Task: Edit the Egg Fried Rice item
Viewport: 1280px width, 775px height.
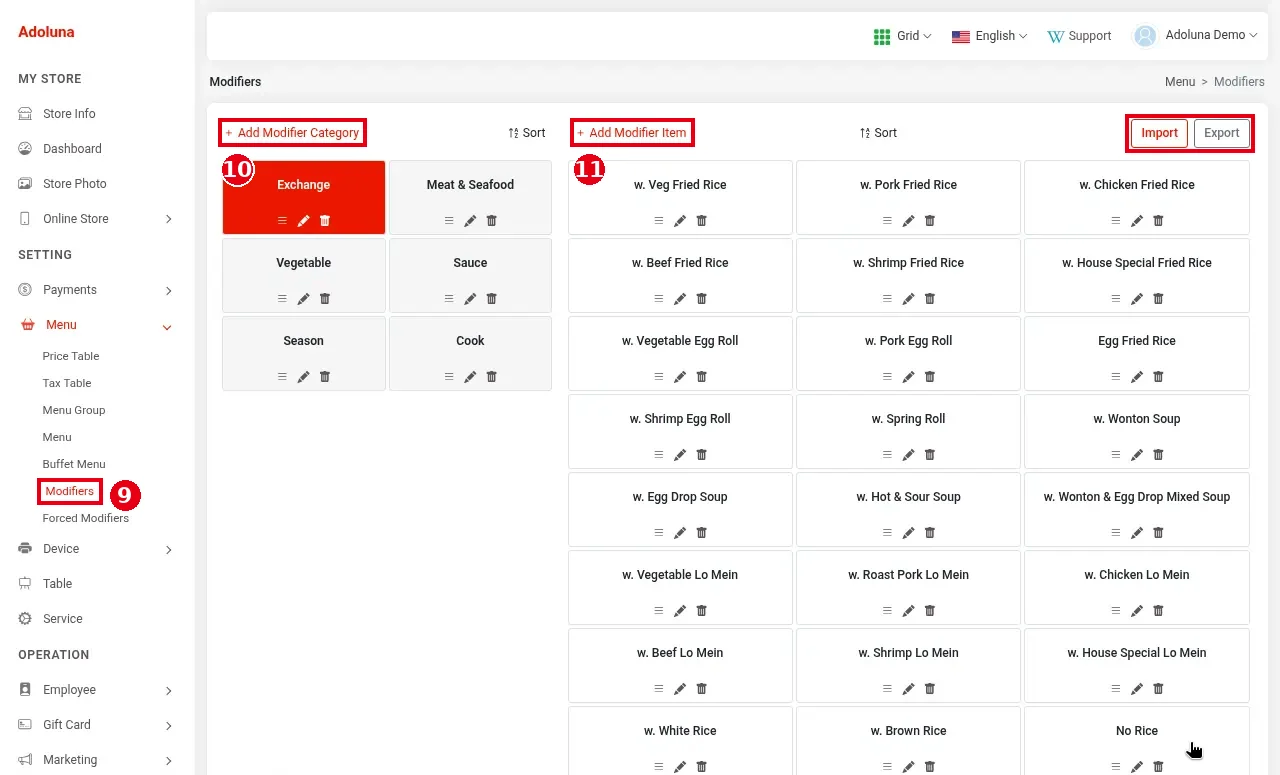Action: (1137, 376)
